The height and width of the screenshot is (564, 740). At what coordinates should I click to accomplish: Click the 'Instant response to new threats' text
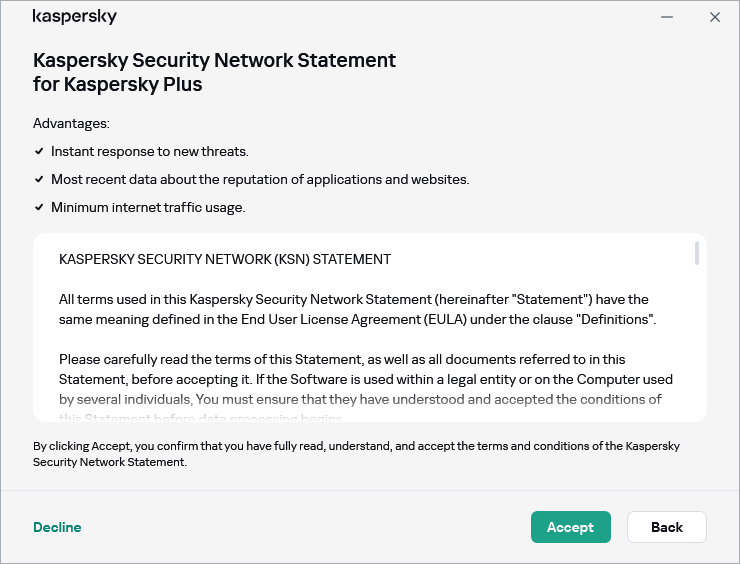pos(150,152)
